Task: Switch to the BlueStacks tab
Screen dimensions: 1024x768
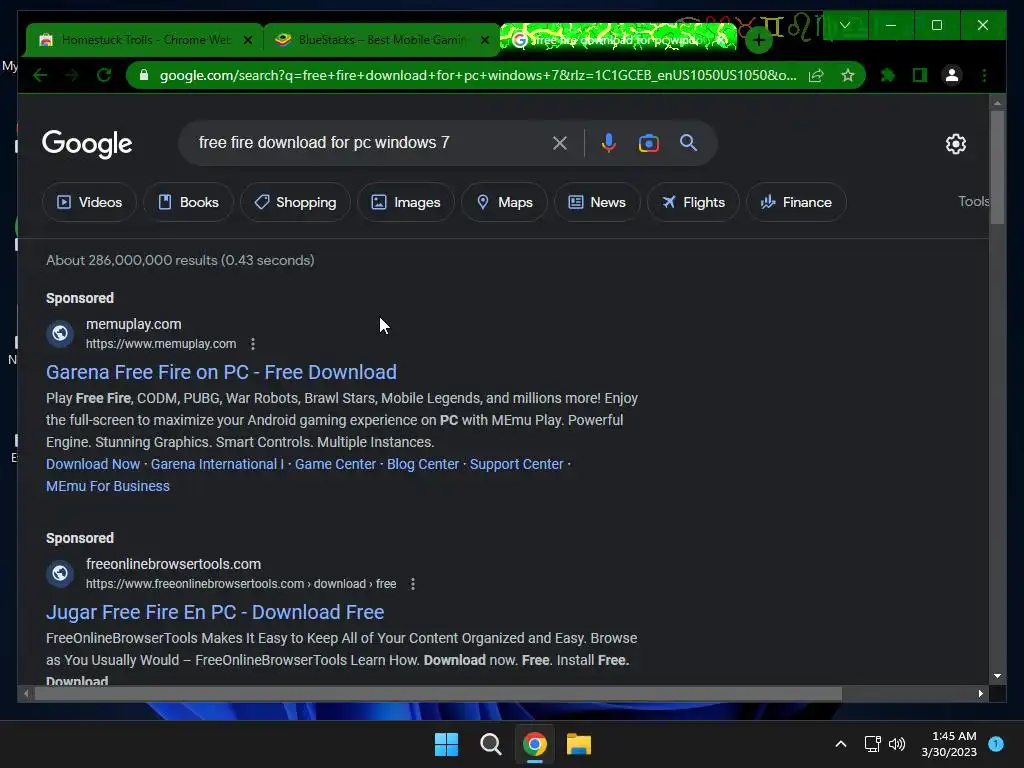Action: [x=381, y=40]
